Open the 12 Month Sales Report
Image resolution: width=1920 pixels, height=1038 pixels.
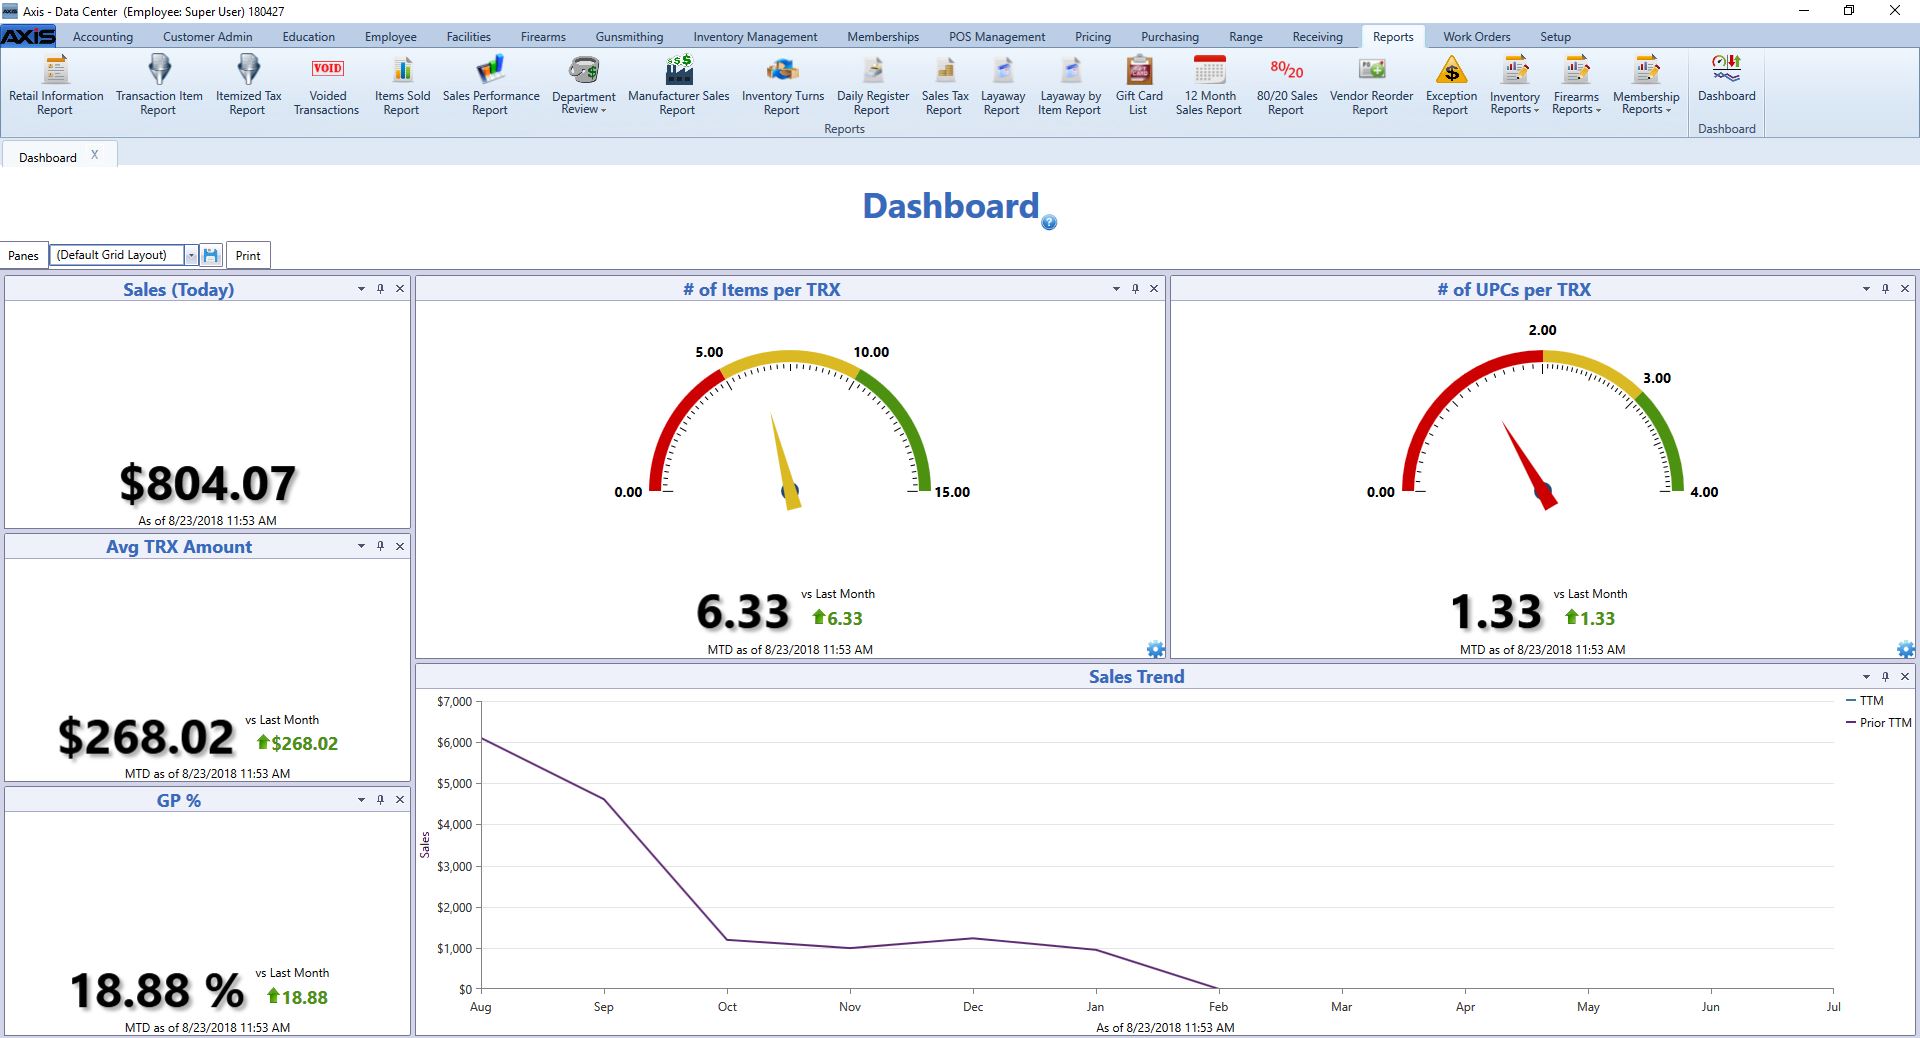(x=1208, y=85)
